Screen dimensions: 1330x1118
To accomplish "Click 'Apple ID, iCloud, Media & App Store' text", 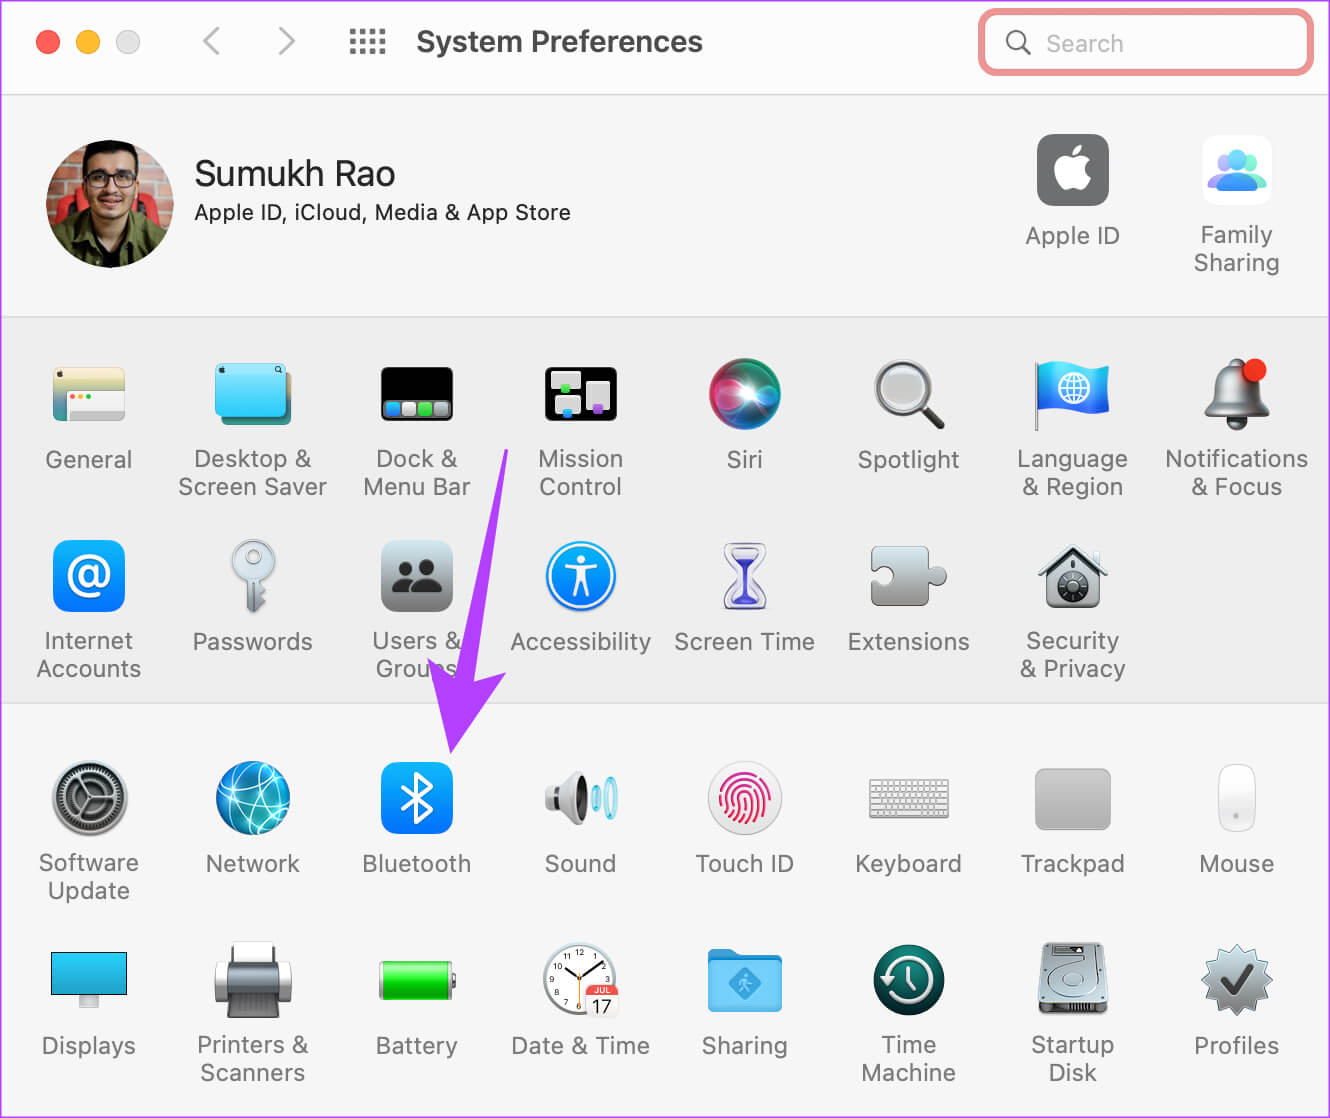I will point(382,213).
